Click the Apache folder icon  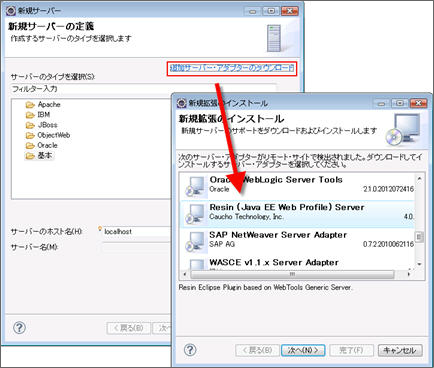[30, 105]
